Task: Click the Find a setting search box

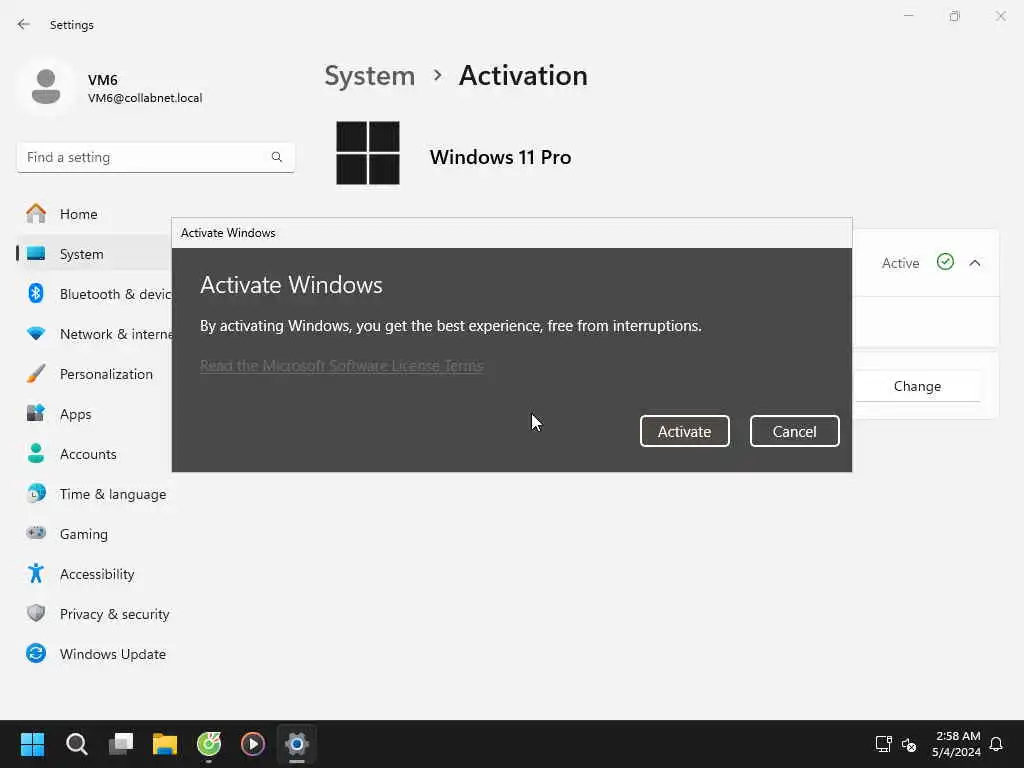Action: 155,157
